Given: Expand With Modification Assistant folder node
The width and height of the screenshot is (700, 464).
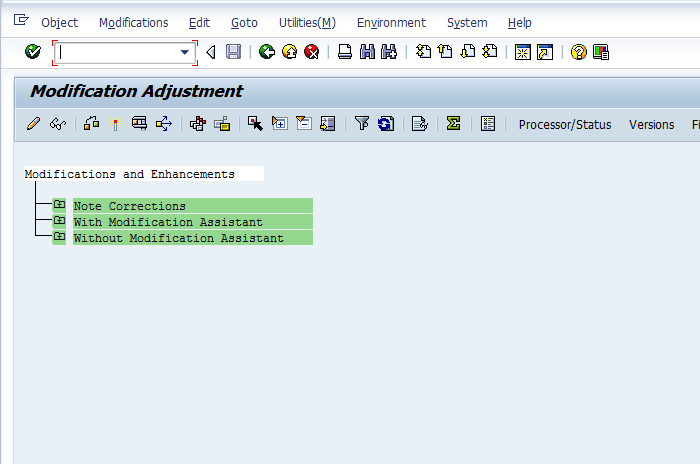Looking at the screenshot, I should click(x=59, y=221).
